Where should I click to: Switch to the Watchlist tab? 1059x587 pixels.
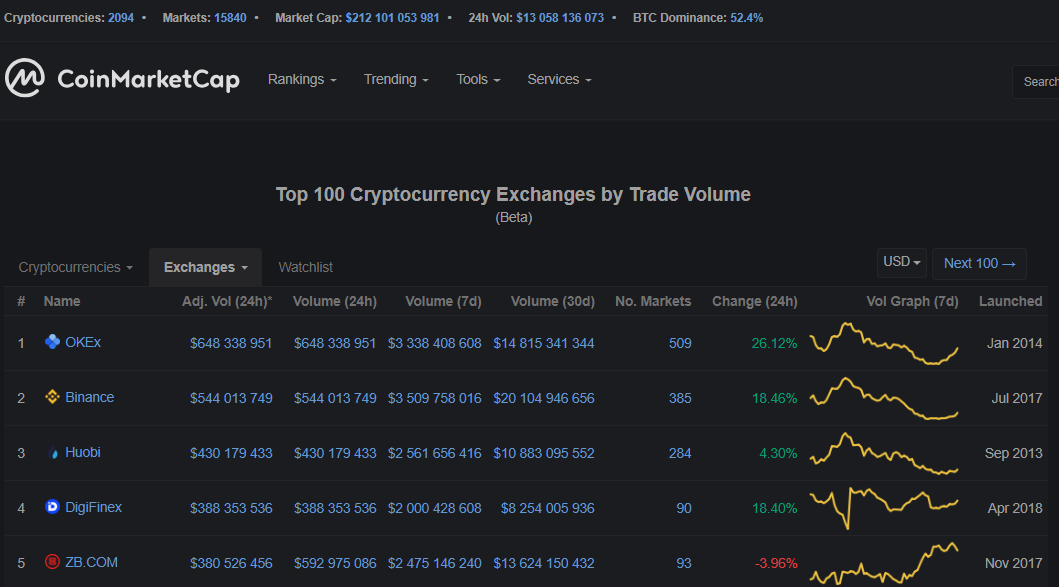coord(305,267)
